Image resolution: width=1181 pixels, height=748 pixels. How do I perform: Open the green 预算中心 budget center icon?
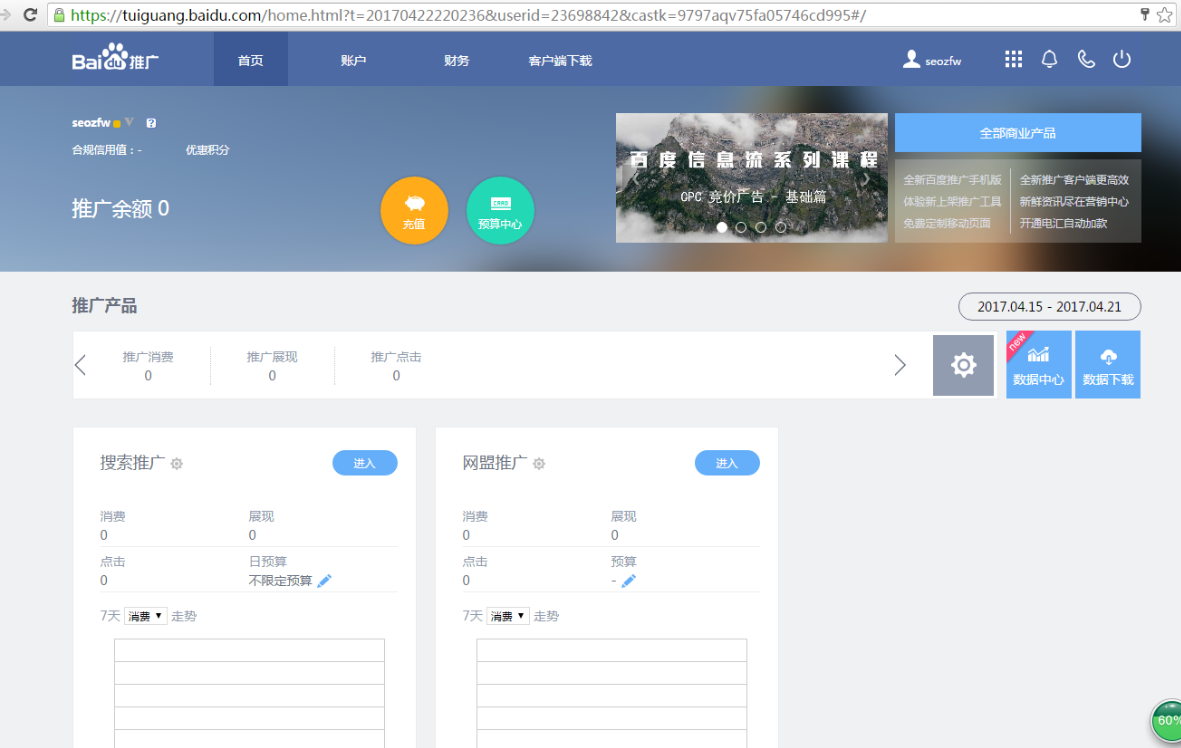[x=500, y=210]
